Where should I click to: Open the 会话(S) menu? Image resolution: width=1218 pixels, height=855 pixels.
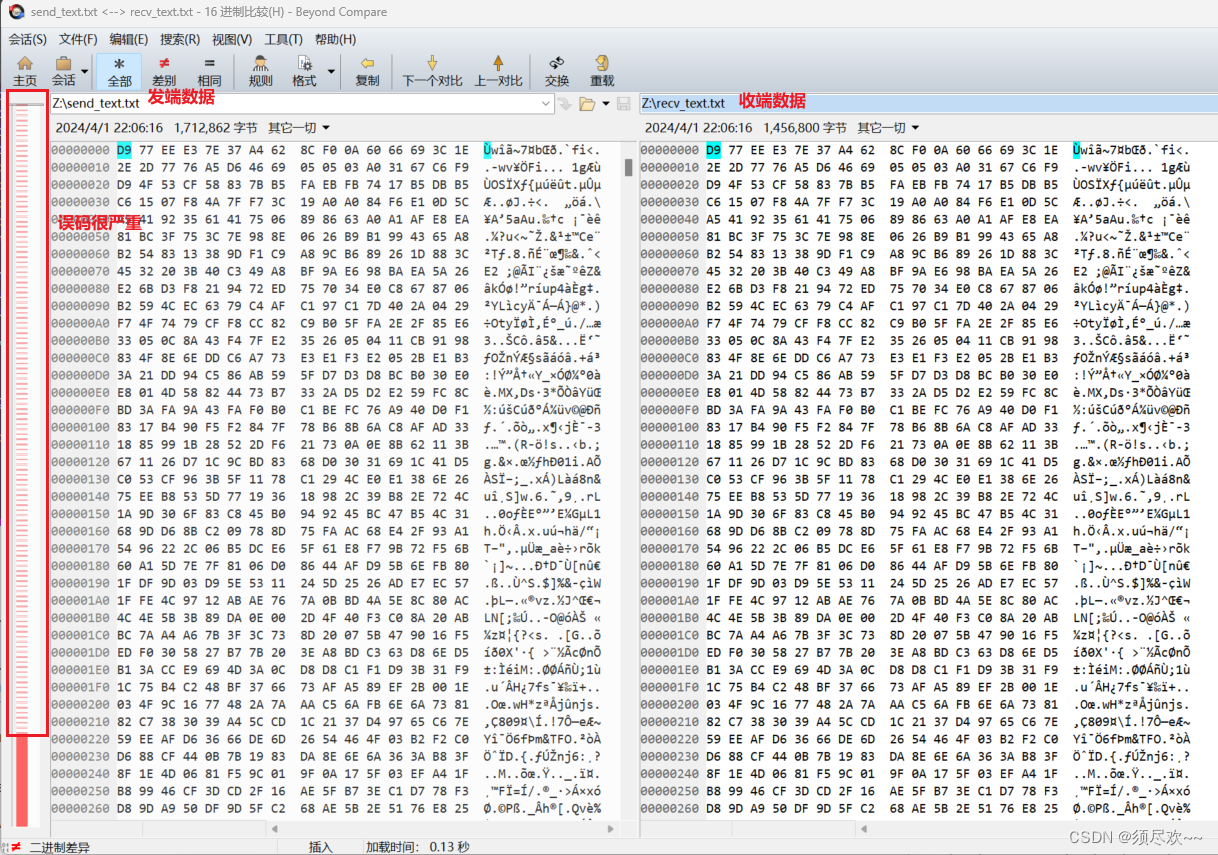[x=27, y=39]
